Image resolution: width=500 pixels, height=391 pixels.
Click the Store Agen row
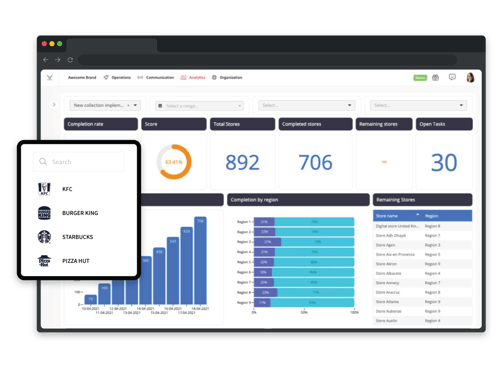click(422, 245)
